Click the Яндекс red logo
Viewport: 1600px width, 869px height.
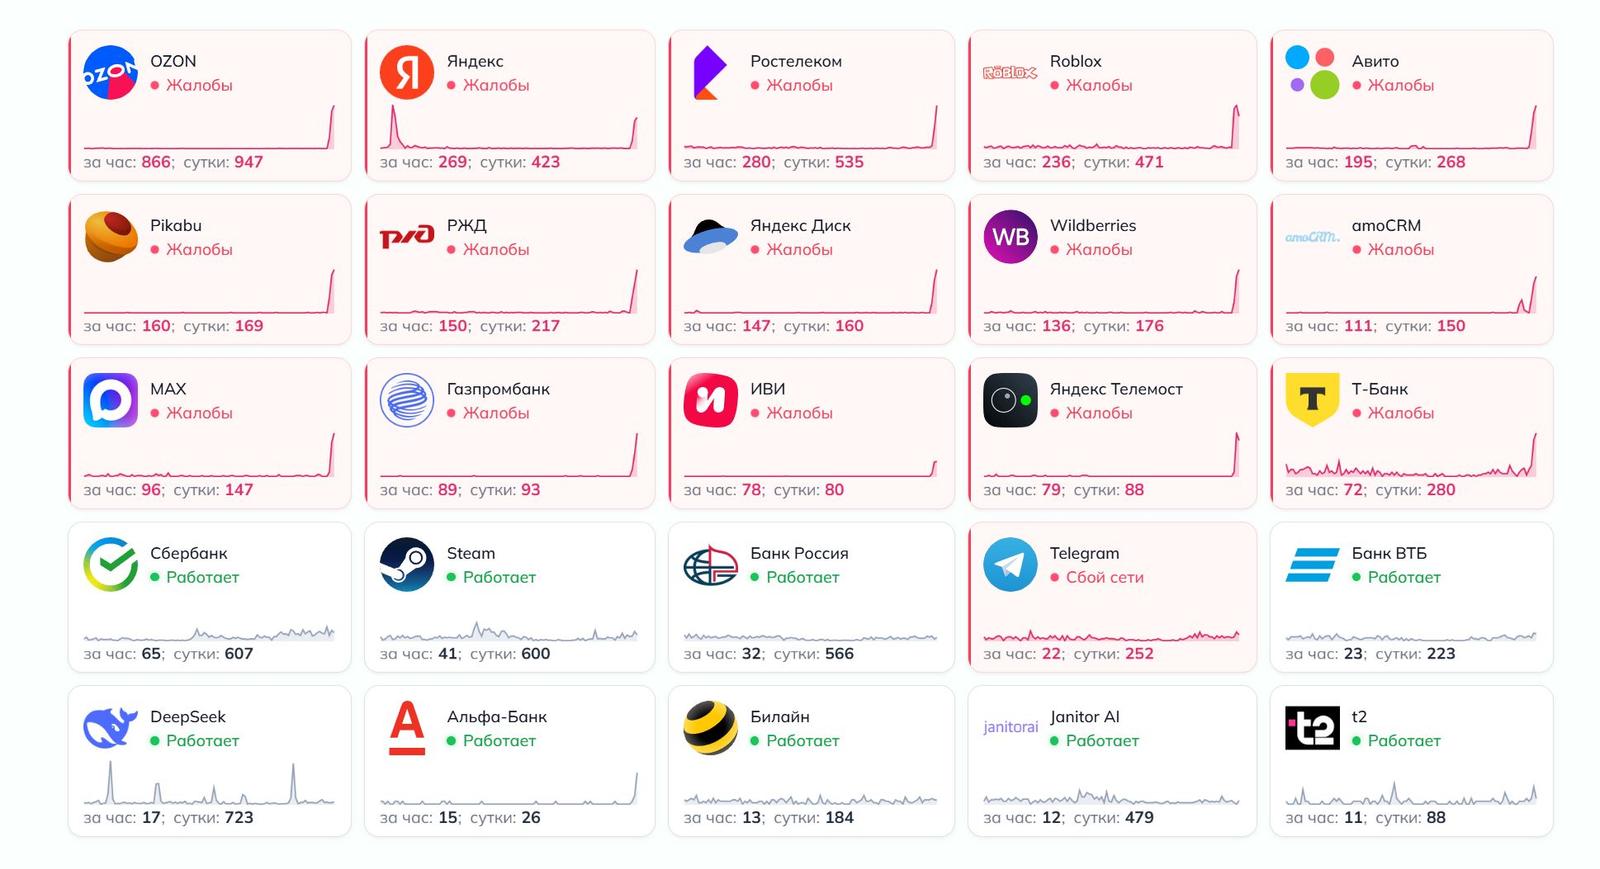click(407, 73)
